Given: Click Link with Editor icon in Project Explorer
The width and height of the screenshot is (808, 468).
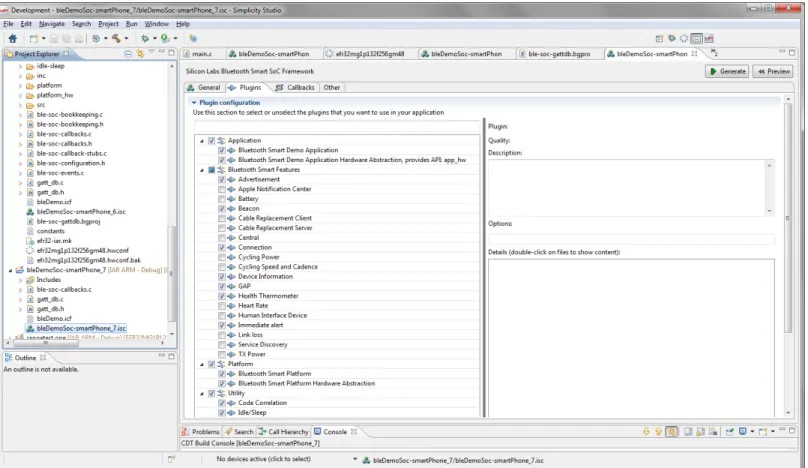Looking at the screenshot, I should tap(140, 54).
